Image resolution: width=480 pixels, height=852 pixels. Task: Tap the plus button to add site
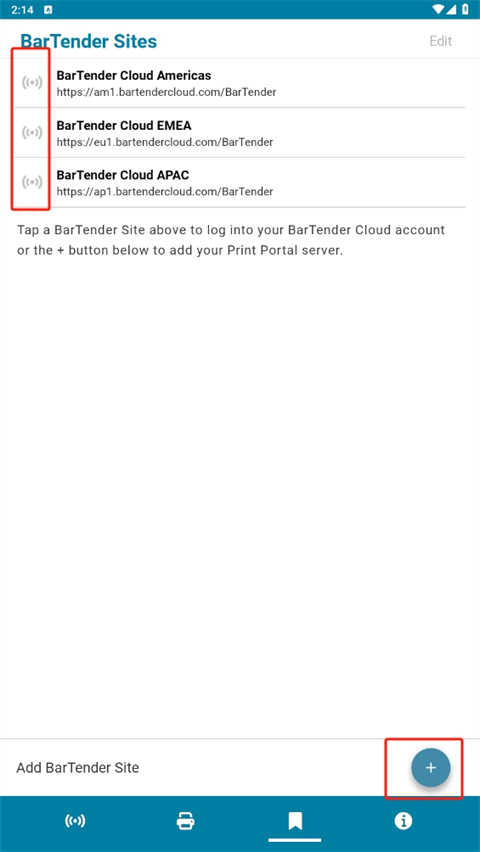pyautogui.click(x=431, y=767)
